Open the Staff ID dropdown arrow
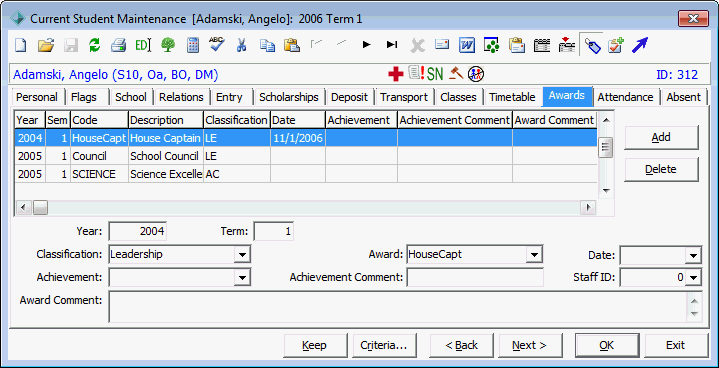 click(693, 277)
